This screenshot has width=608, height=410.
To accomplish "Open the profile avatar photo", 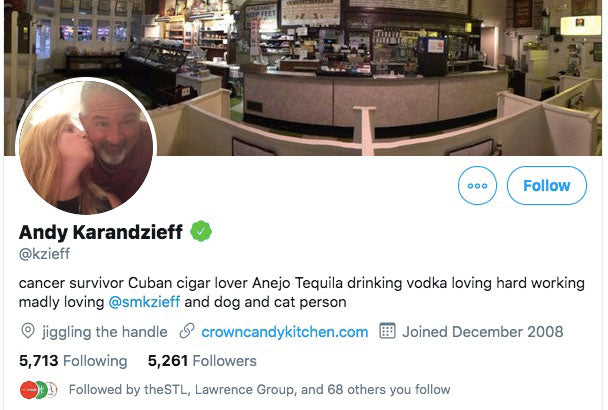I will pos(86,146).
